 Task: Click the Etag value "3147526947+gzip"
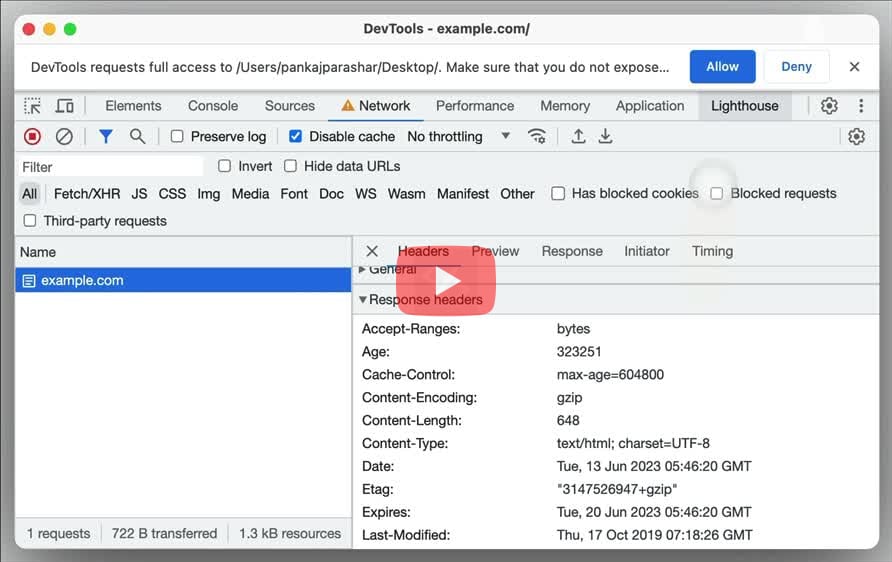617,489
